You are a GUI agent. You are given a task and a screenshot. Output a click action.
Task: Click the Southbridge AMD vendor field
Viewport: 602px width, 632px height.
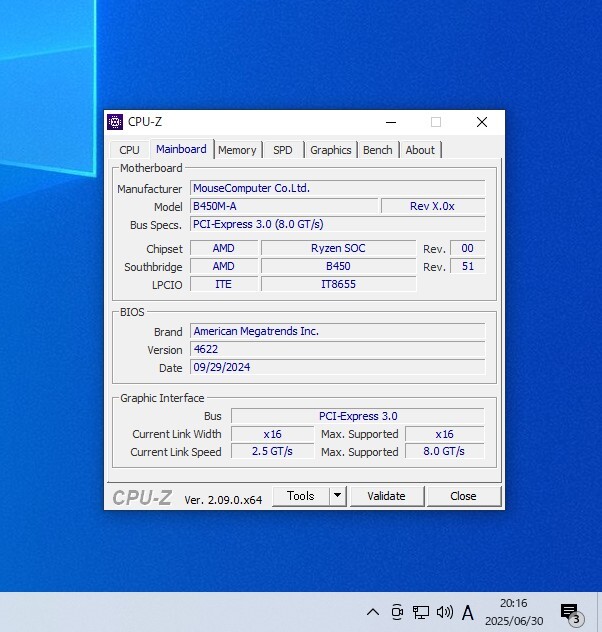click(x=224, y=266)
